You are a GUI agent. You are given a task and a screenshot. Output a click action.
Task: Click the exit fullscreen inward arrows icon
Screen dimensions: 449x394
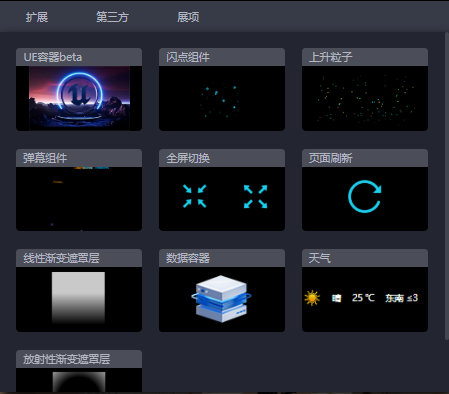click(195, 196)
